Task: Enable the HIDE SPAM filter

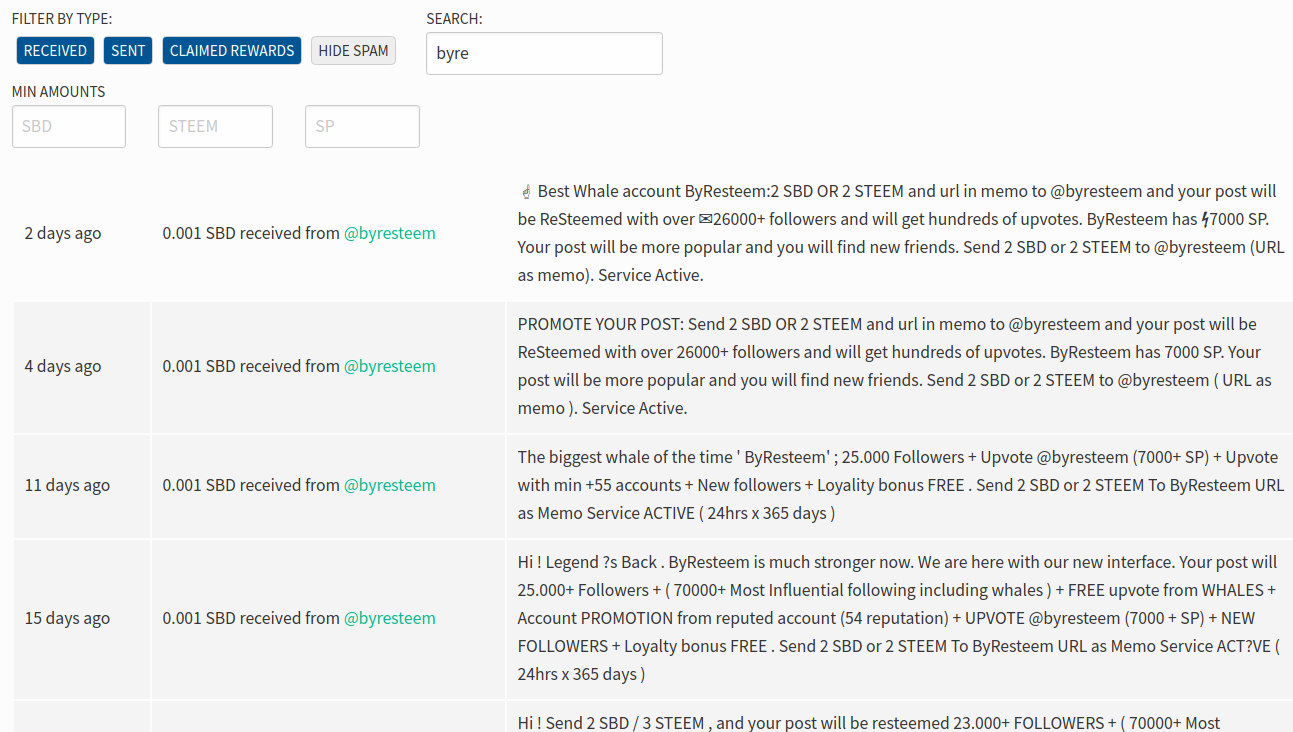Action: (353, 50)
